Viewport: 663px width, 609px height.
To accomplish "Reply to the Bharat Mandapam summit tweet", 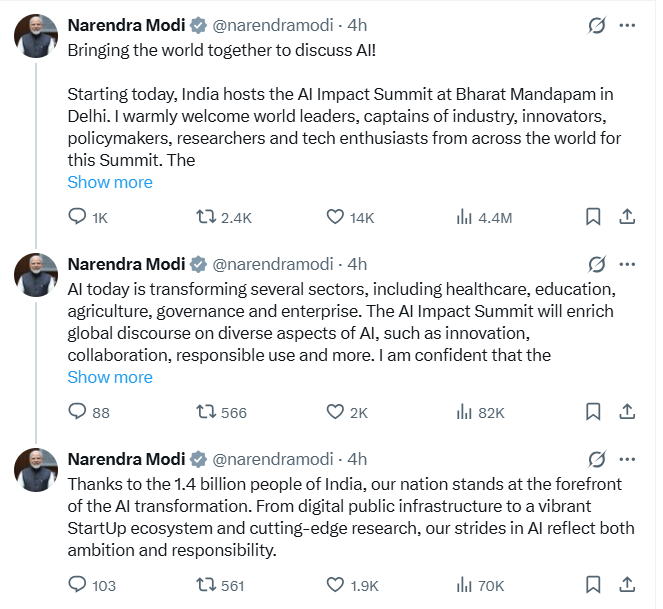I will [x=78, y=217].
